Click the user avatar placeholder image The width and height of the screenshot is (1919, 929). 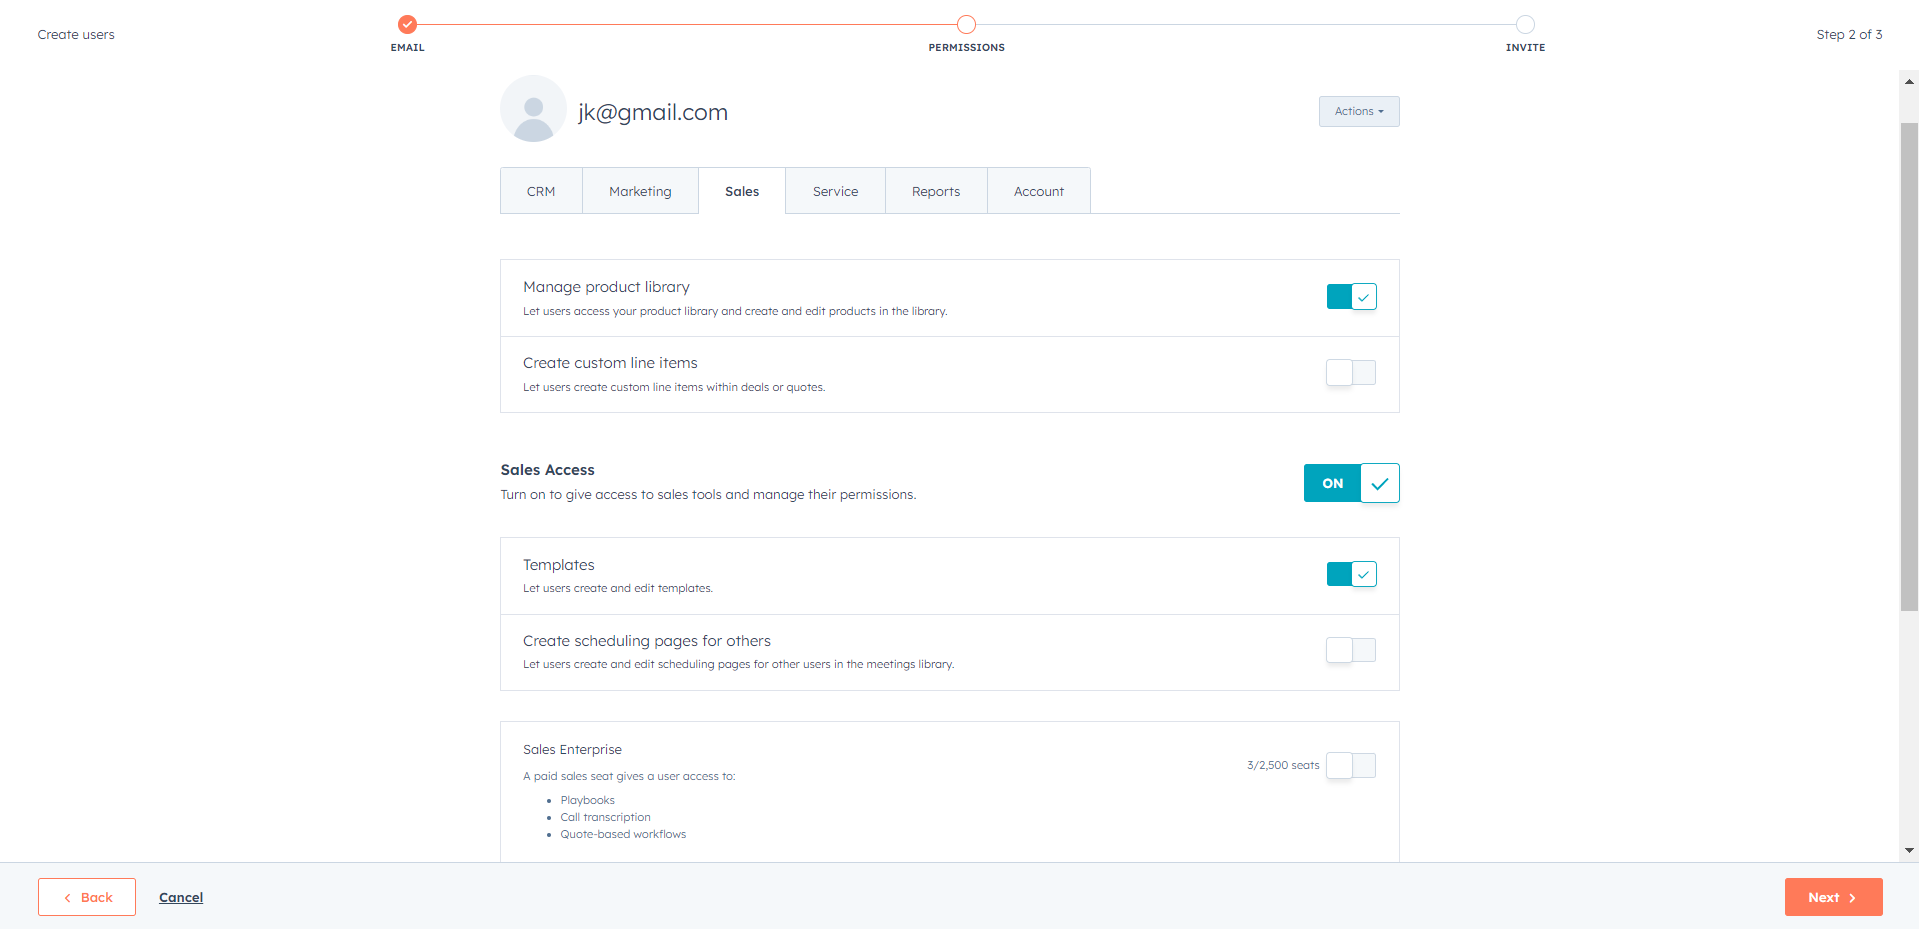coord(533,108)
